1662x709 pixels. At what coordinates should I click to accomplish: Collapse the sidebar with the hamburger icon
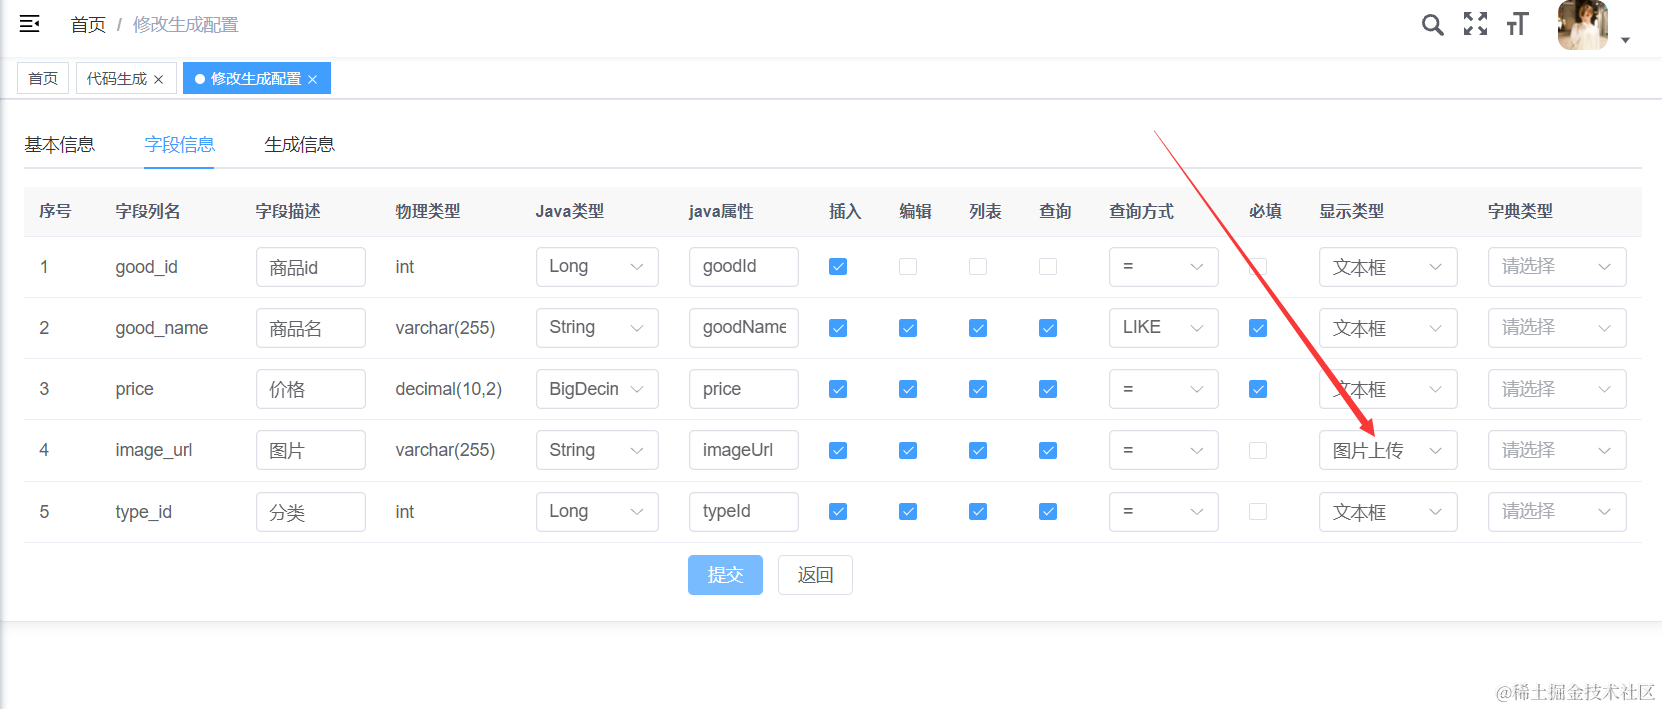(x=30, y=24)
